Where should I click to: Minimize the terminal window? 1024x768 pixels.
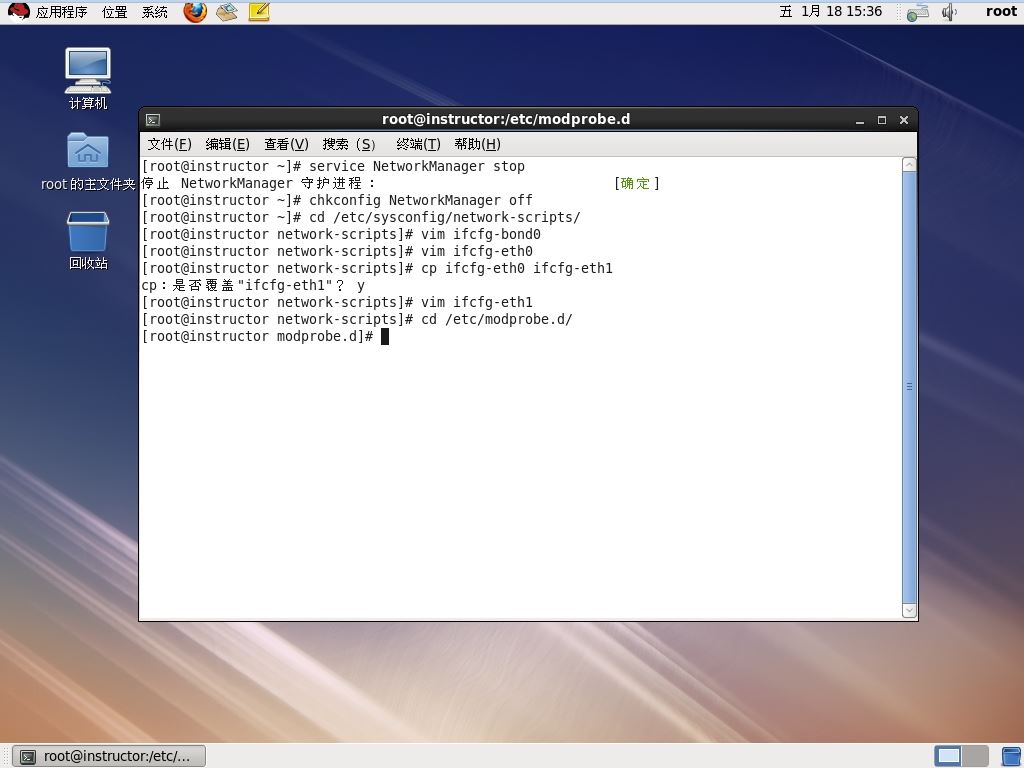coord(860,120)
